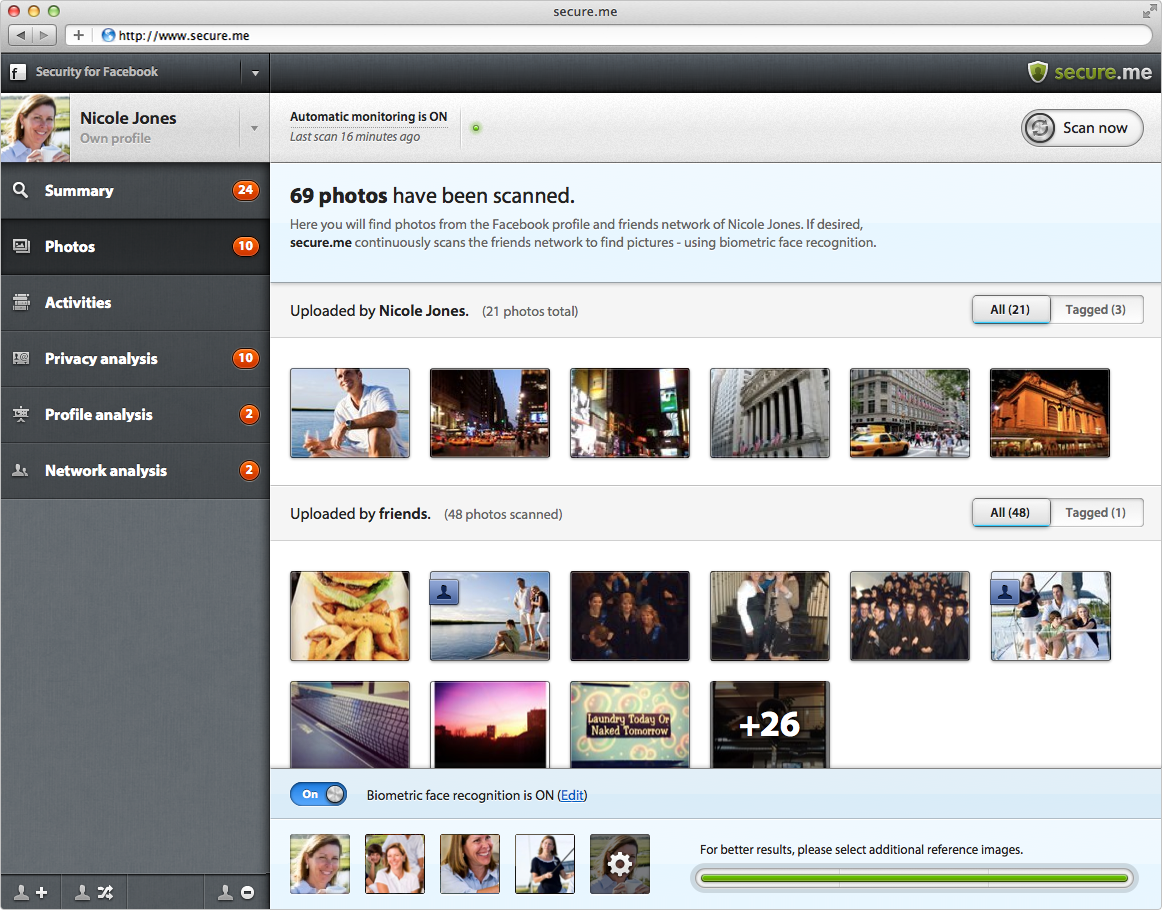Open Grand Central night photo

[x=1049, y=413]
